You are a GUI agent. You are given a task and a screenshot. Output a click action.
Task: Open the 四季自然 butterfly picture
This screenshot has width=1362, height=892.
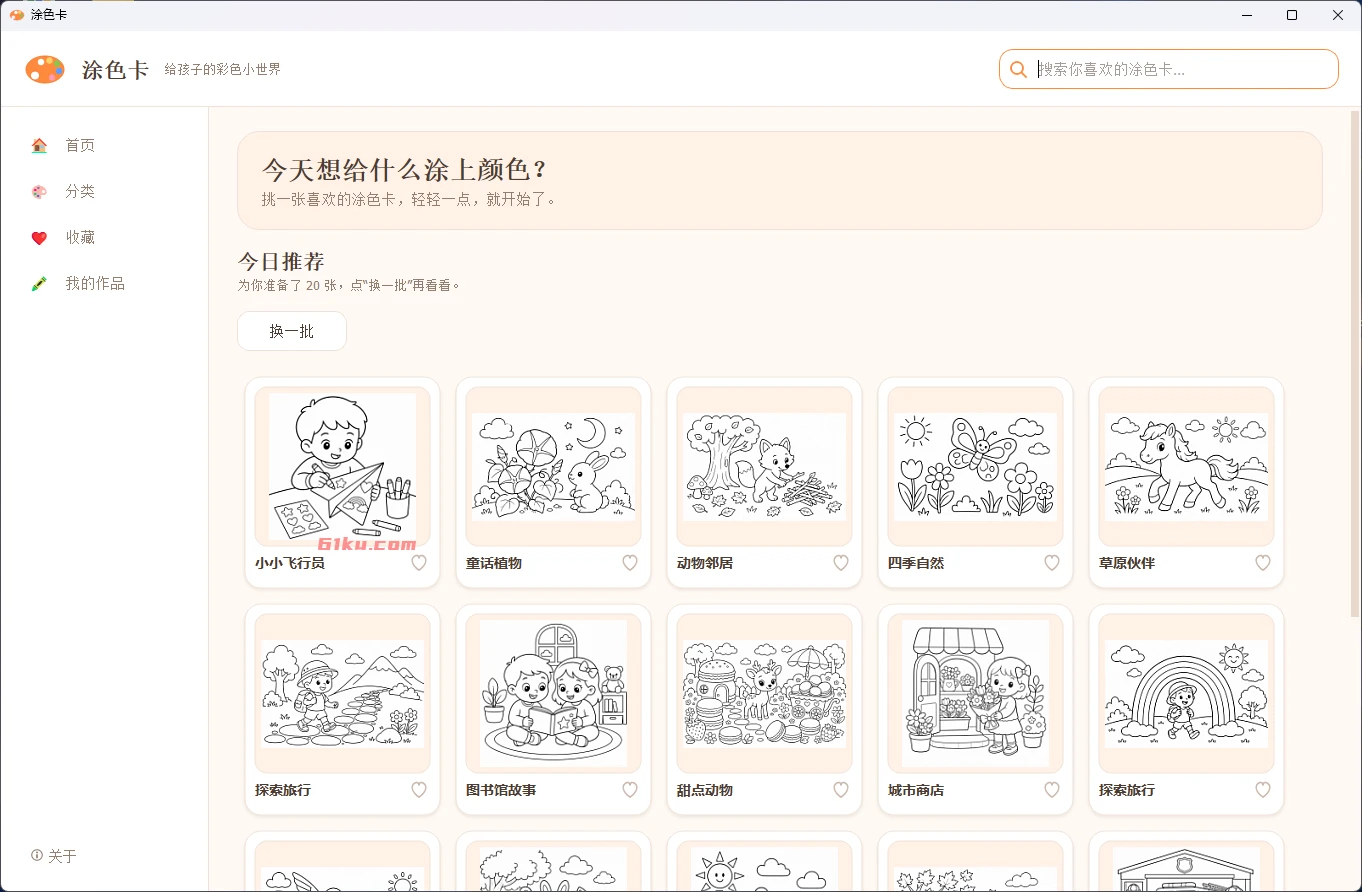[975, 467]
